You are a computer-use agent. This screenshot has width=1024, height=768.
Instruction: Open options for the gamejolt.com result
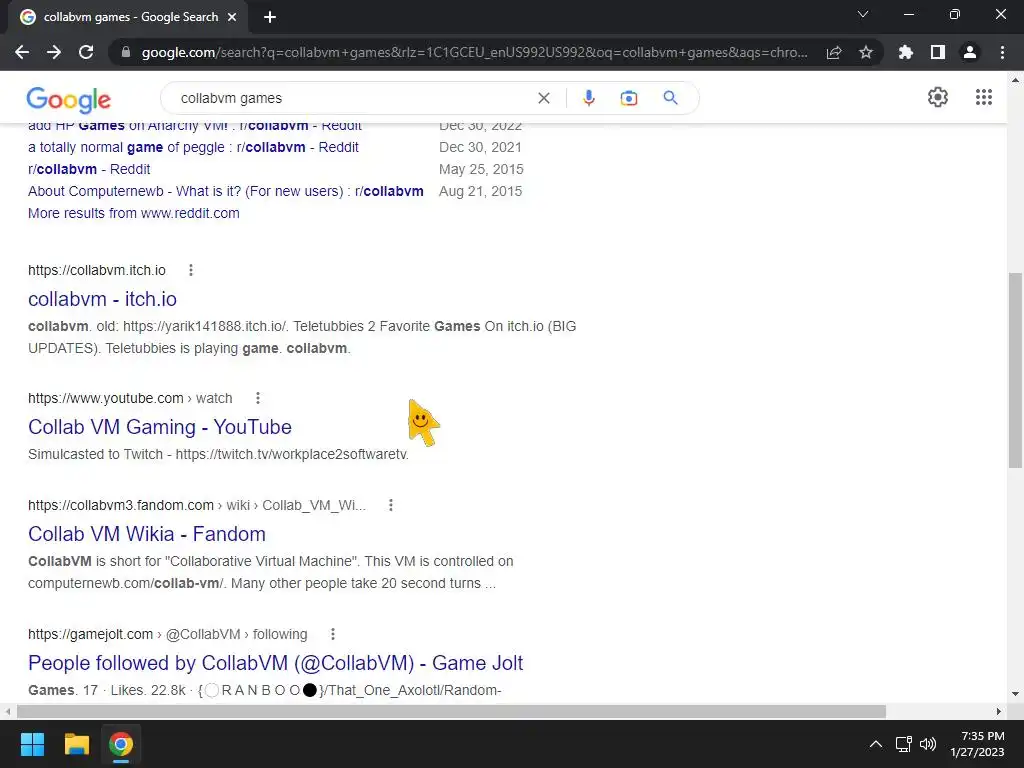332,634
